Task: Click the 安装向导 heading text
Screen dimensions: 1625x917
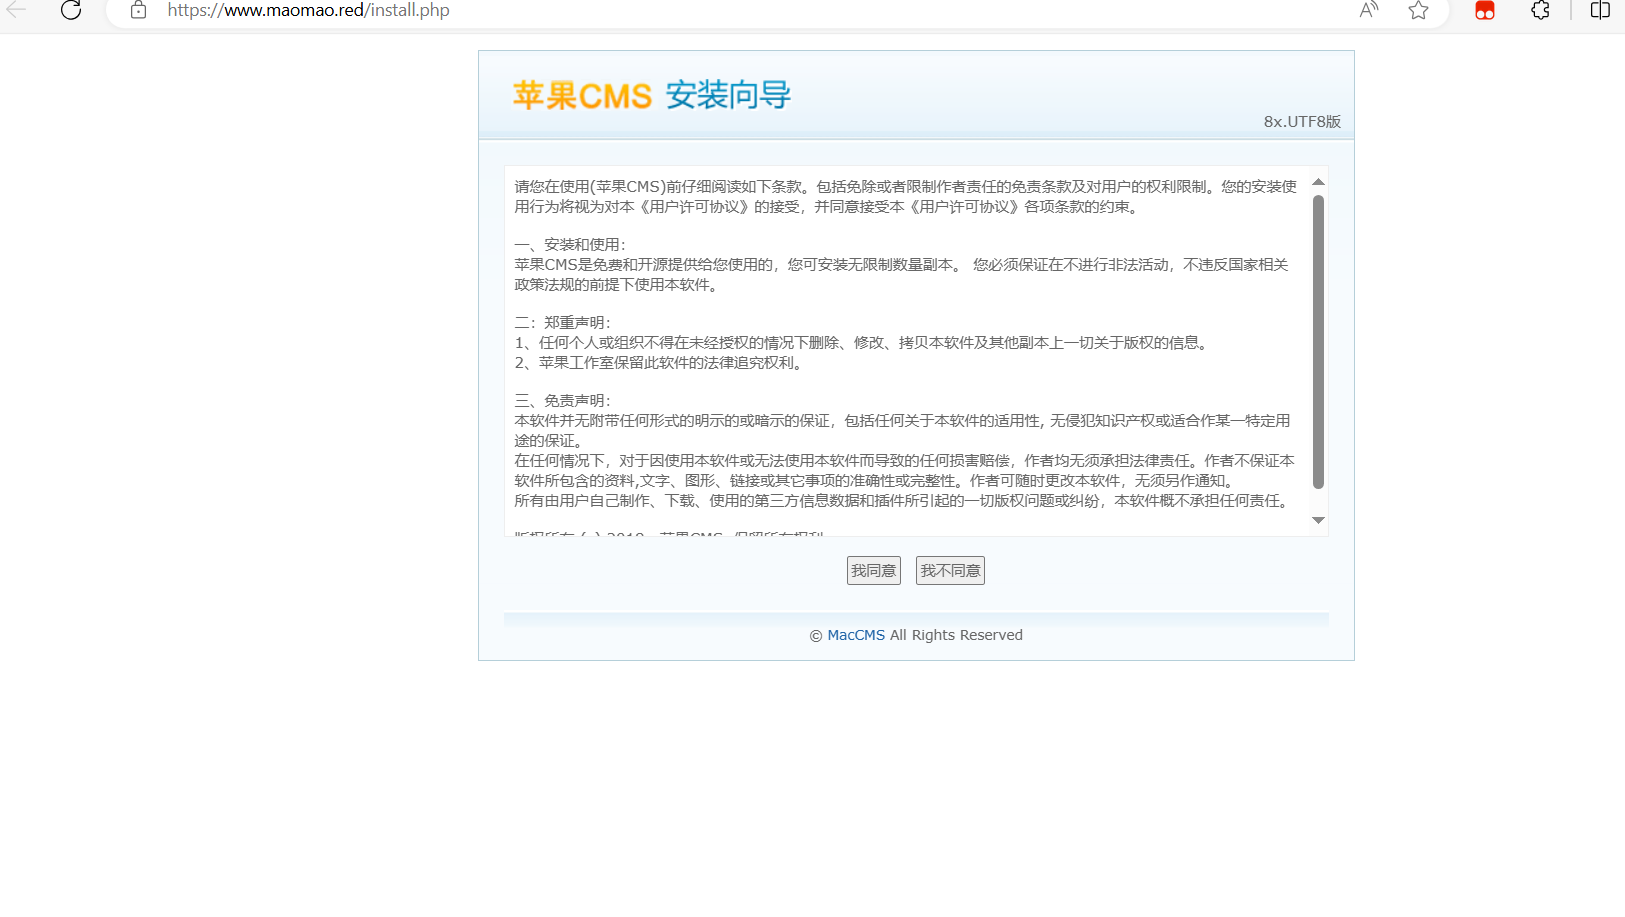Action: 728,95
